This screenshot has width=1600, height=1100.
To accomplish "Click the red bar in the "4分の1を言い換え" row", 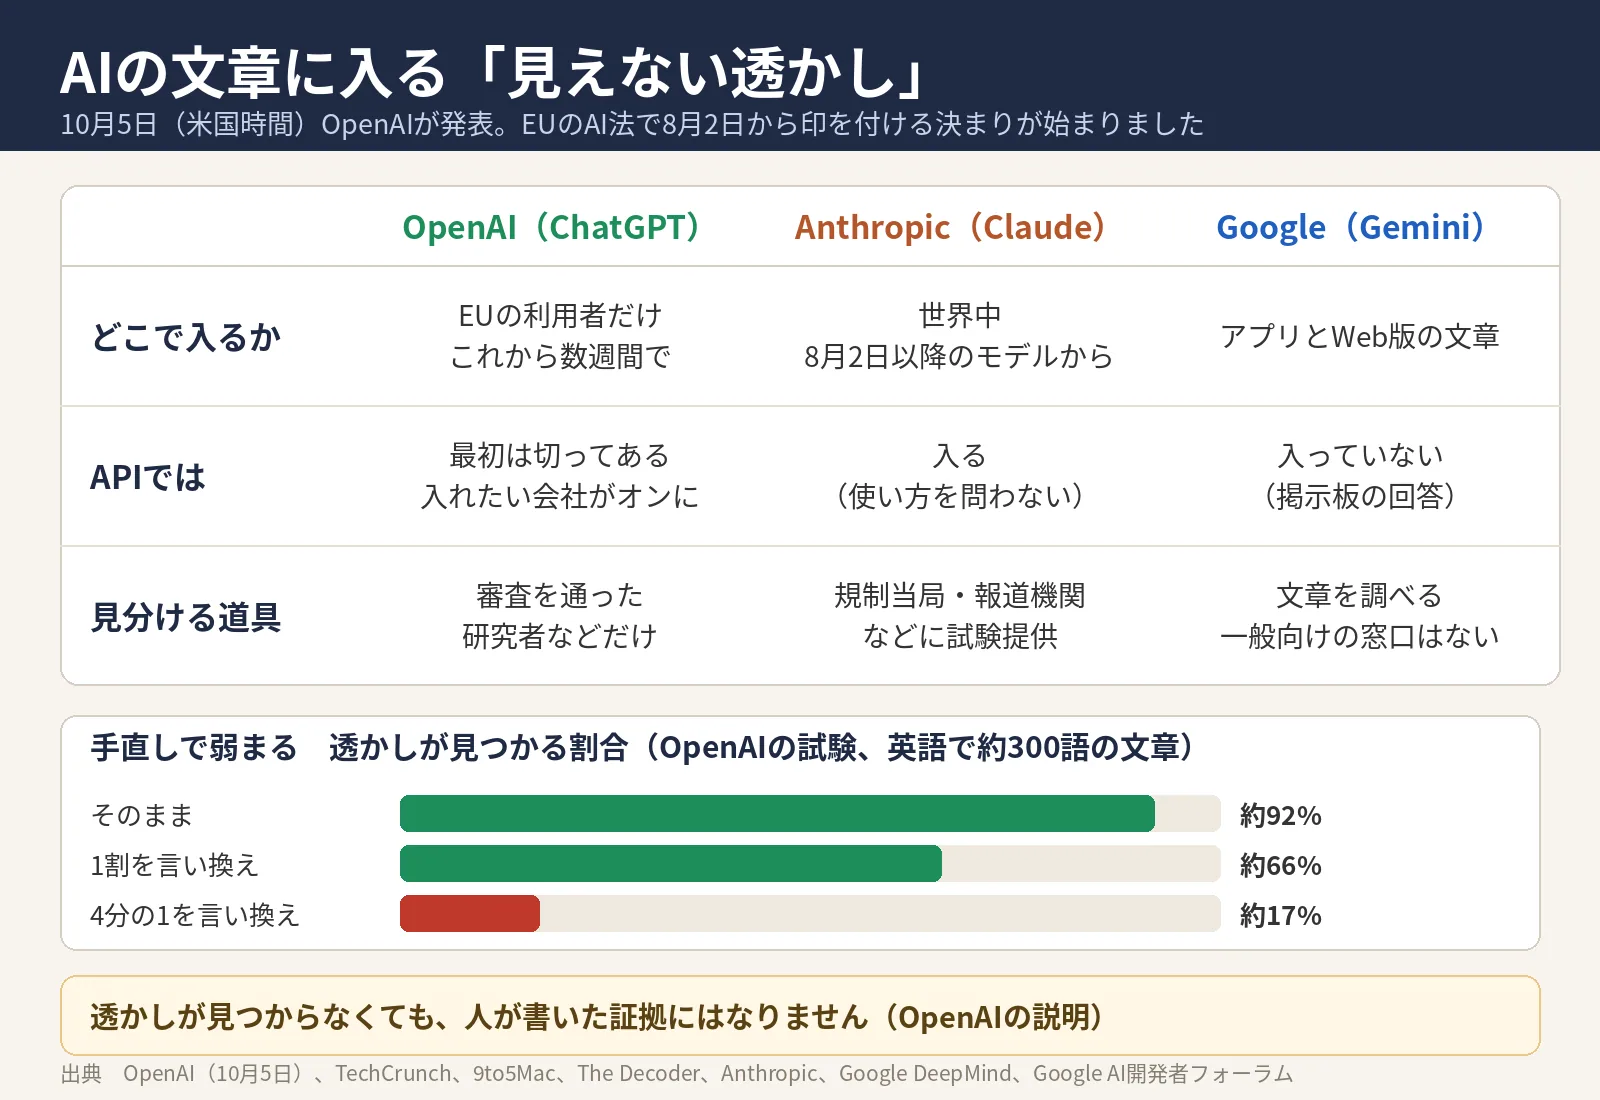I will (x=470, y=914).
